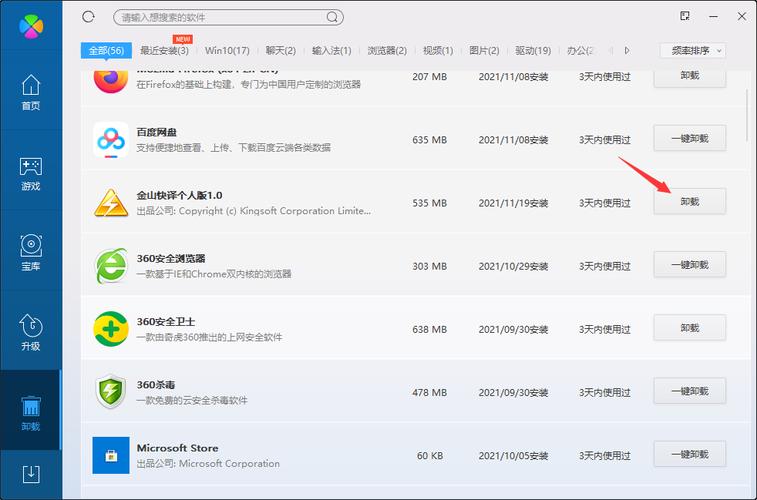Viewport: 757px width, 500px height.
Task: Focus the software search input field
Action: [228, 17]
